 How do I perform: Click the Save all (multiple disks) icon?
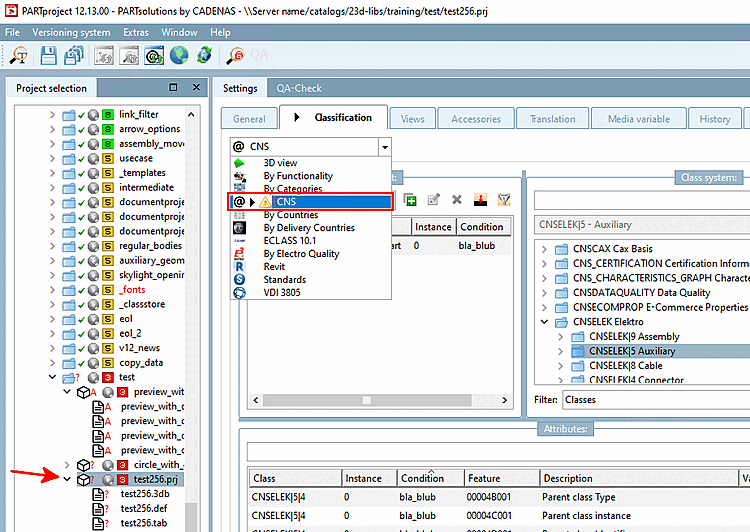tap(74, 55)
